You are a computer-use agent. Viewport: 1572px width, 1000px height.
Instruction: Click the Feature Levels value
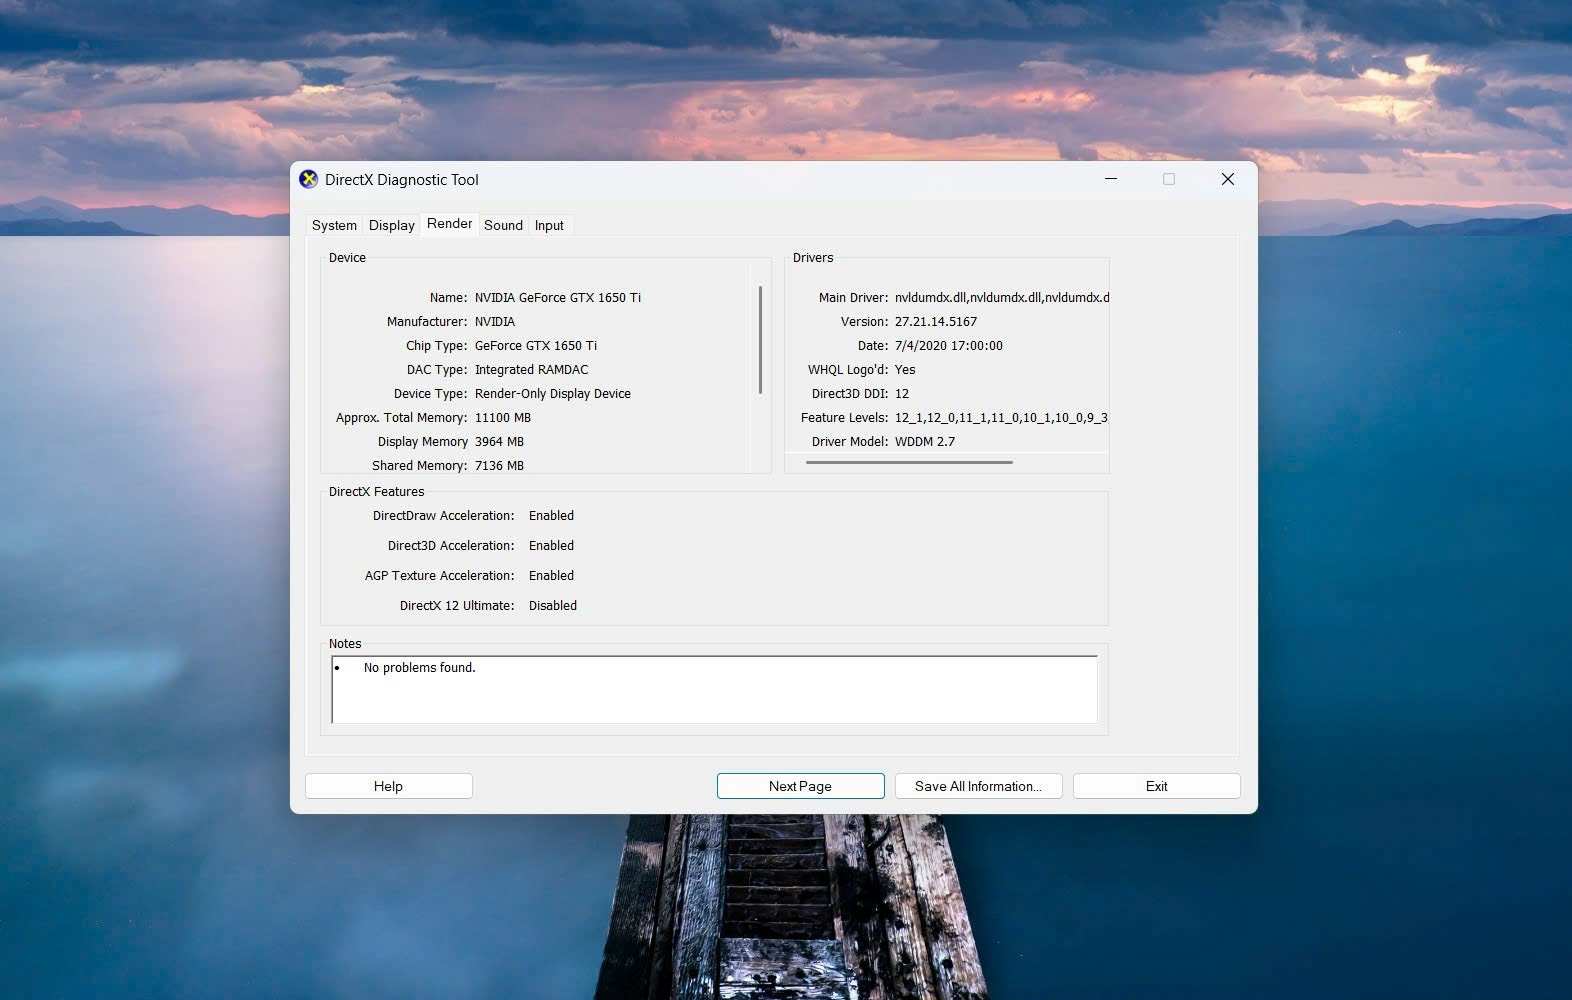[1001, 418]
